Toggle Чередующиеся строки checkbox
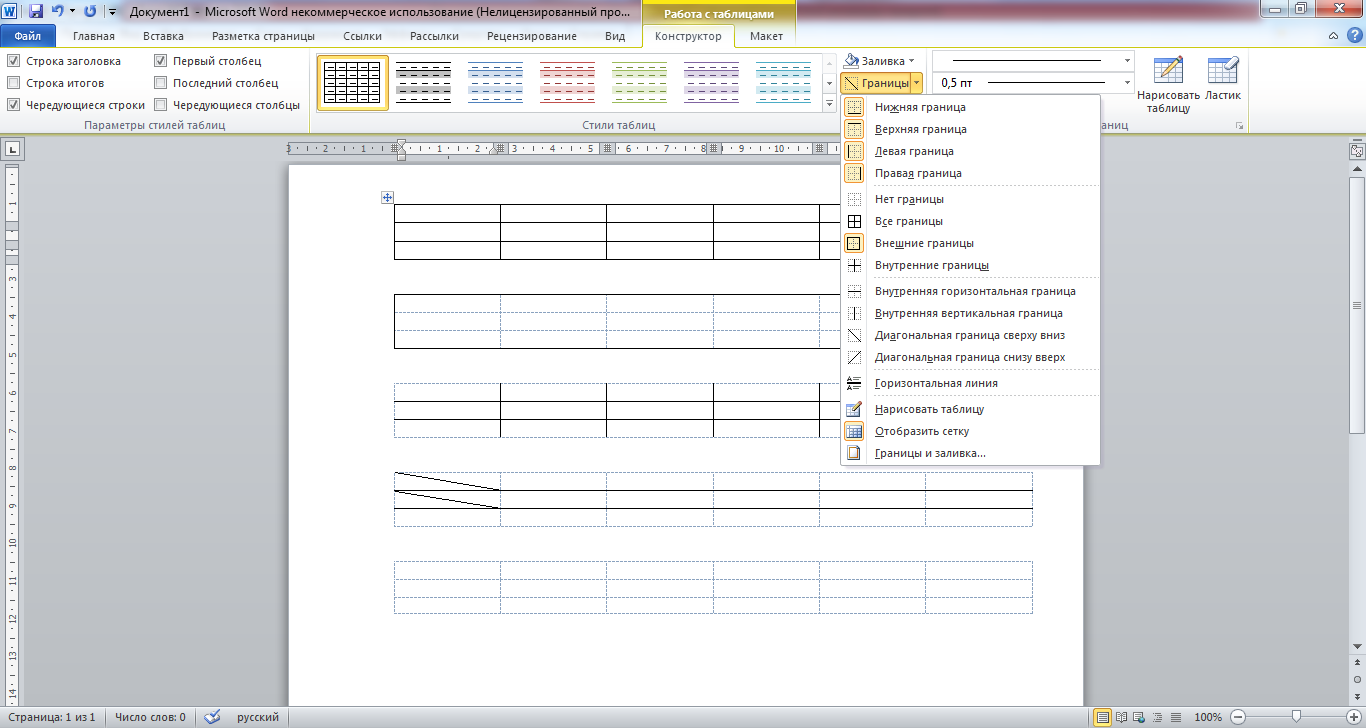This screenshot has width=1366, height=728. 13,105
